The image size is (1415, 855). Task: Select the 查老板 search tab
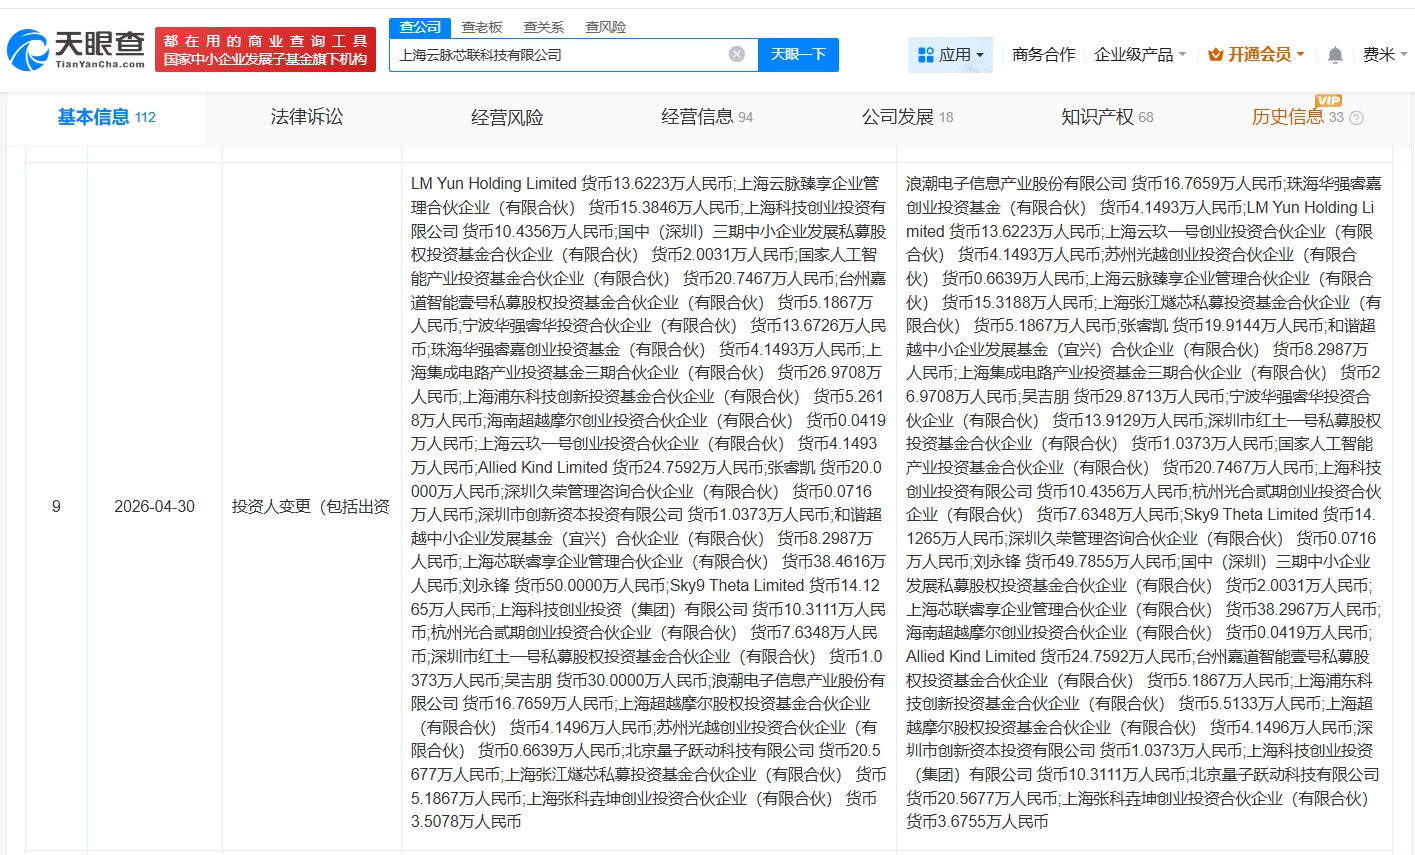[482, 27]
